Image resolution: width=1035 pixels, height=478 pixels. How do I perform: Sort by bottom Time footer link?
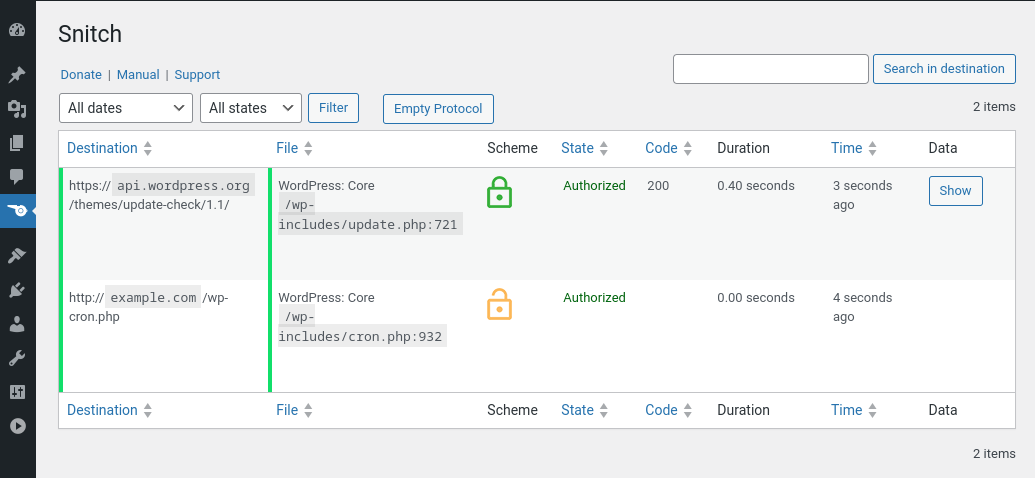tap(847, 410)
